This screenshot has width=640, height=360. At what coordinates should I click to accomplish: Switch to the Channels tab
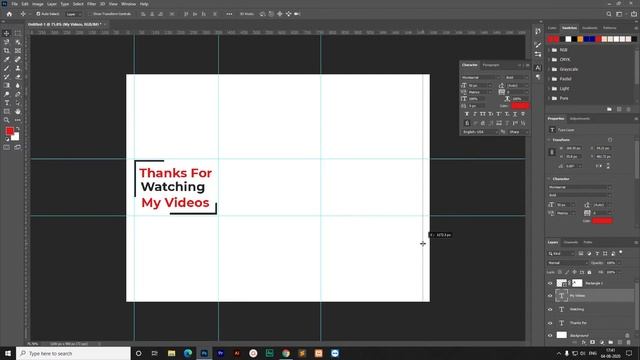571,242
